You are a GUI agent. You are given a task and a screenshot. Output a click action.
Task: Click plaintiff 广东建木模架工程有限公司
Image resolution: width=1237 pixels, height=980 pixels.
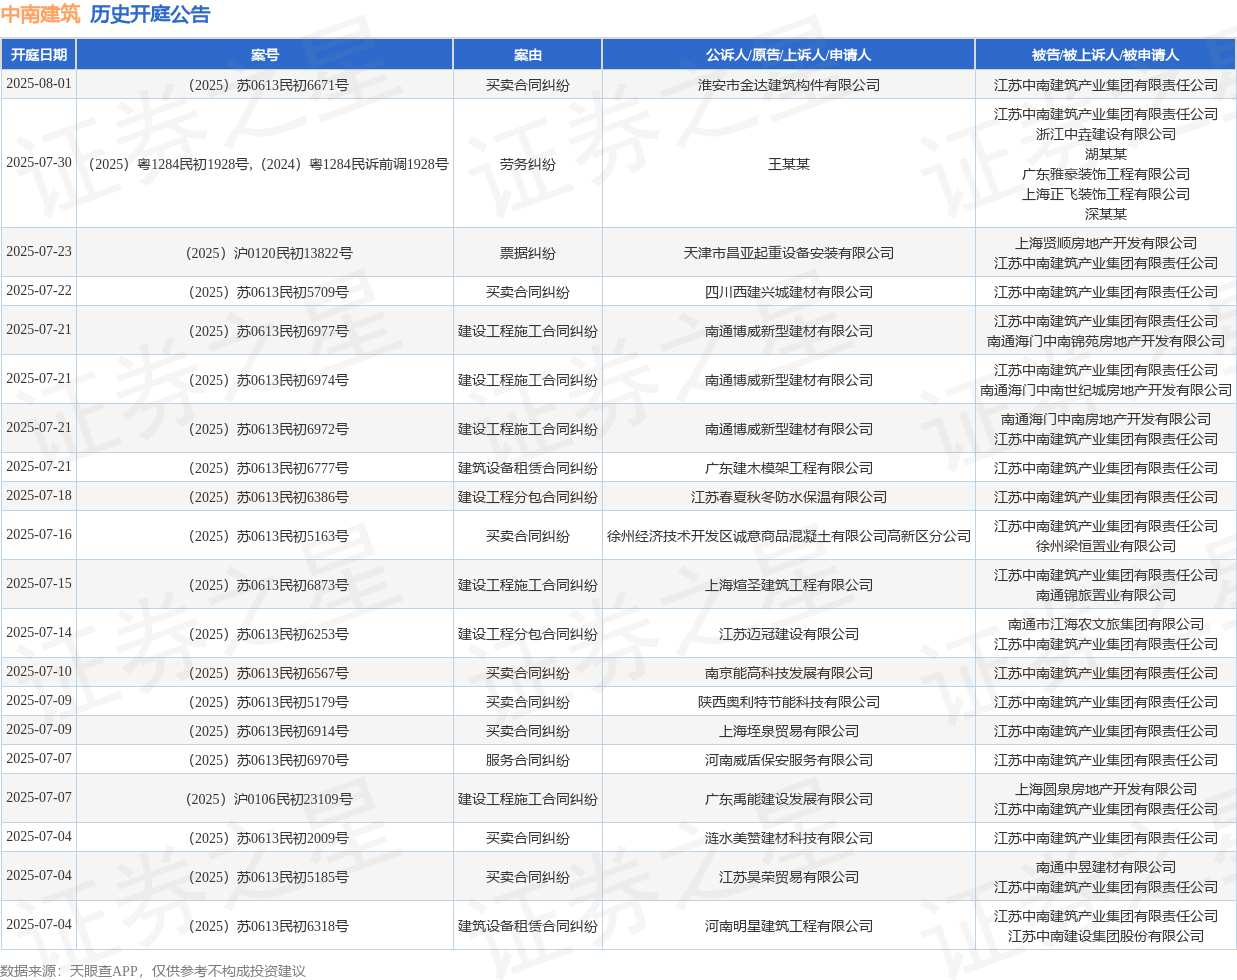pos(789,468)
